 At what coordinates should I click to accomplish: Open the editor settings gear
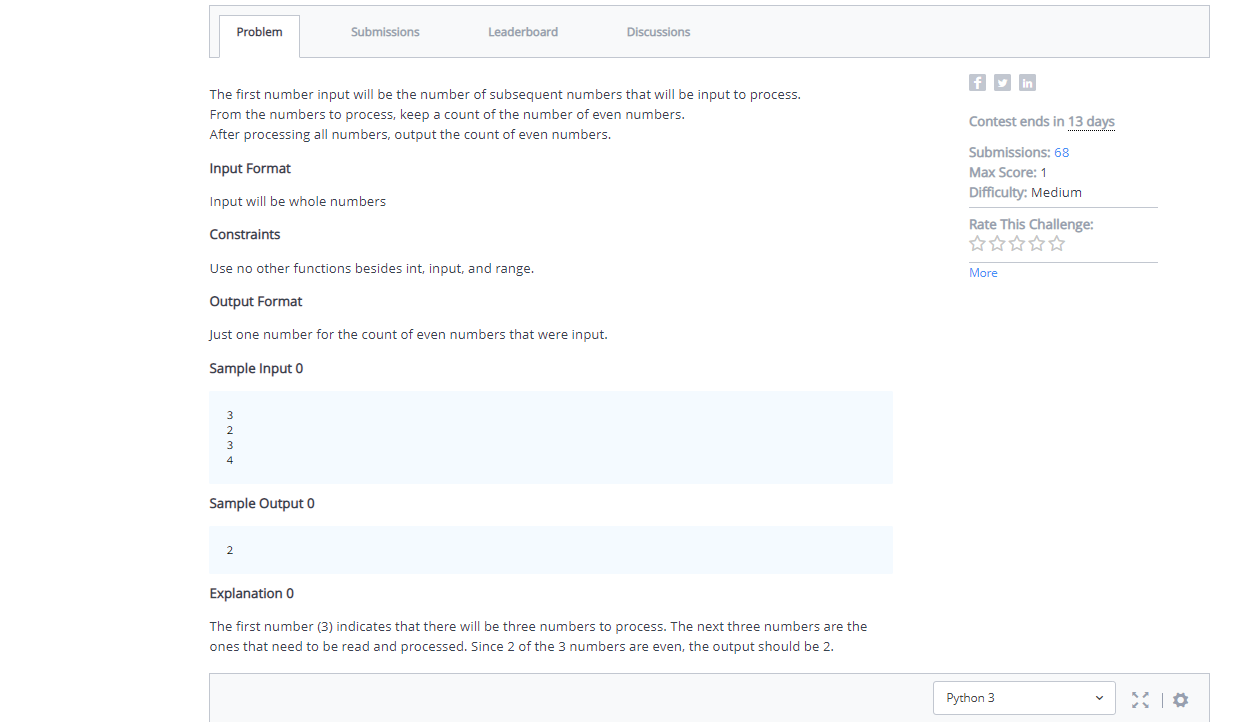tap(1180, 700)
